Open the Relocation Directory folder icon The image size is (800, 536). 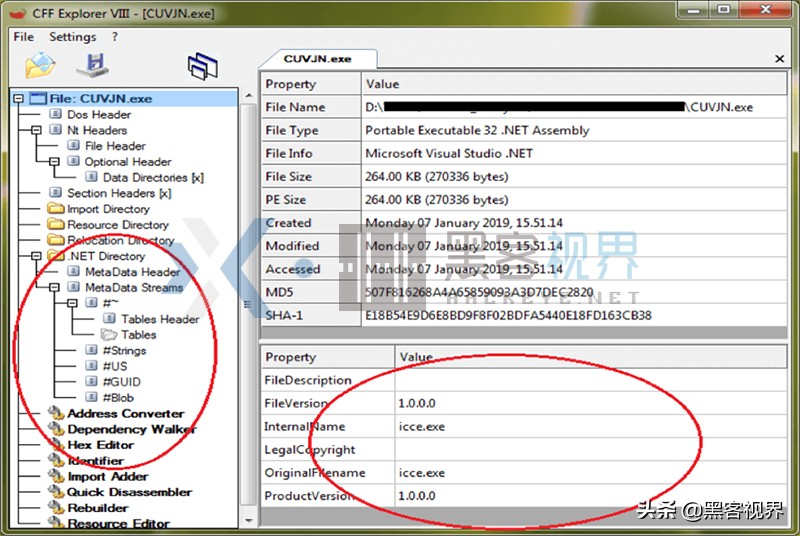(56, 240)
